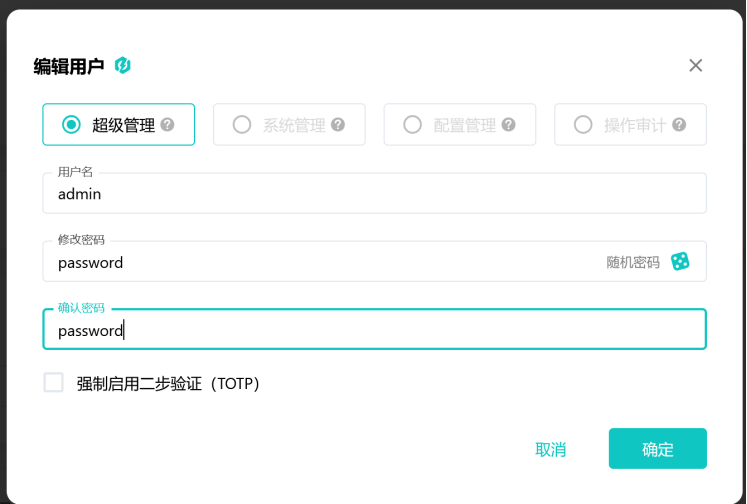
Task: Click the help icon next to 操作审计
Action: pos(679,125)
